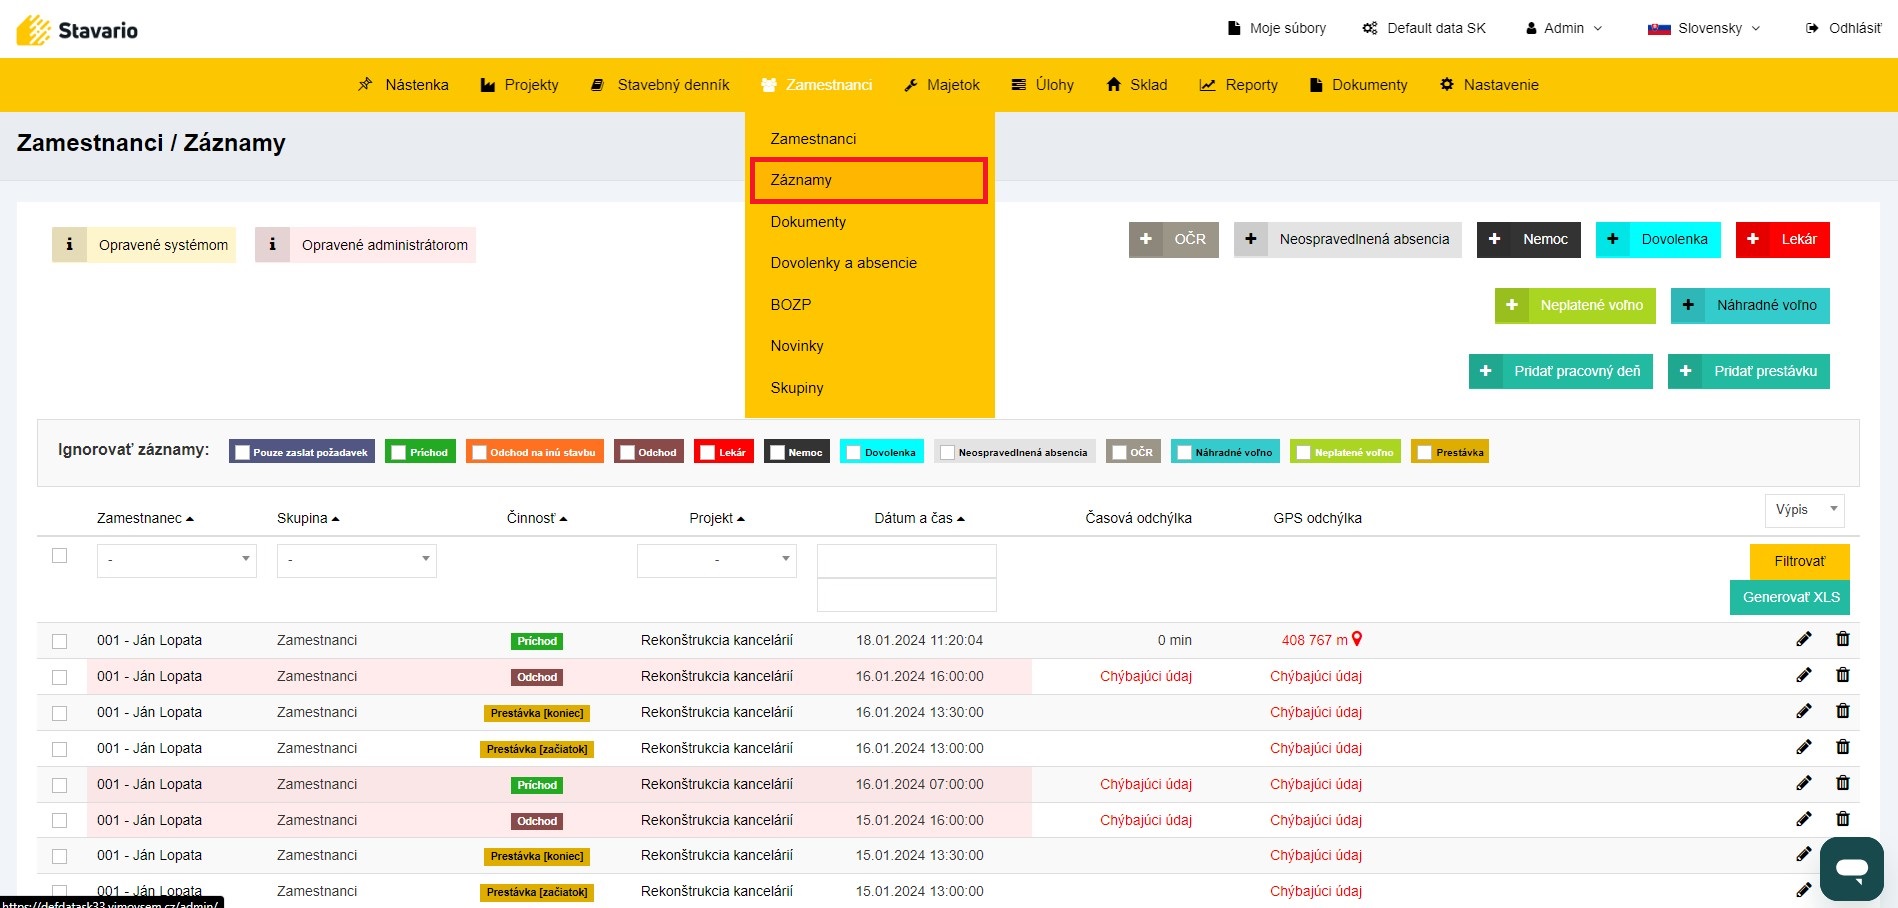Click the Stavario logo
The height and width of the screenshot is (908, 1898).
click(x=77, y=30)
